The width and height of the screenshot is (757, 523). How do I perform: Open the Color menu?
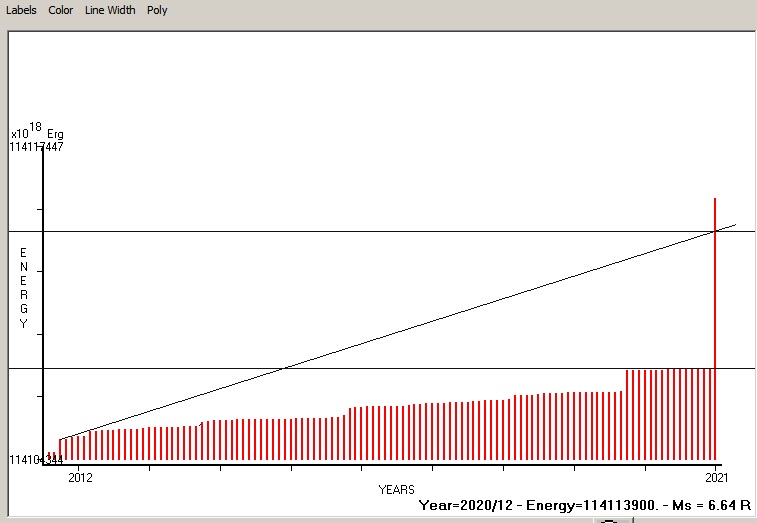click(x=61, y=10)
